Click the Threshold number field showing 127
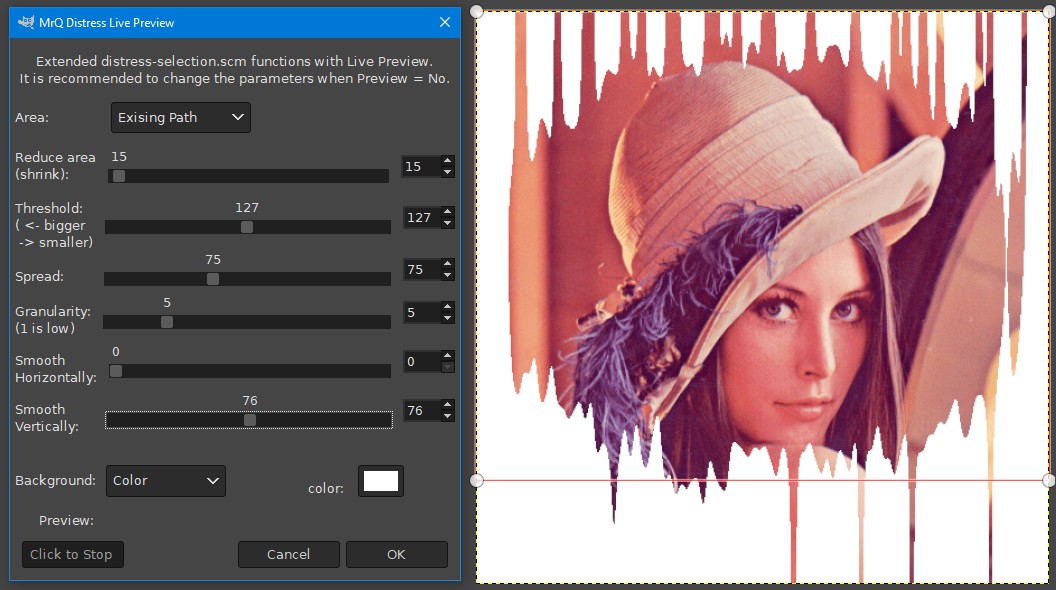The height and width of the screenshot is (590, 1056). (422, 218)
